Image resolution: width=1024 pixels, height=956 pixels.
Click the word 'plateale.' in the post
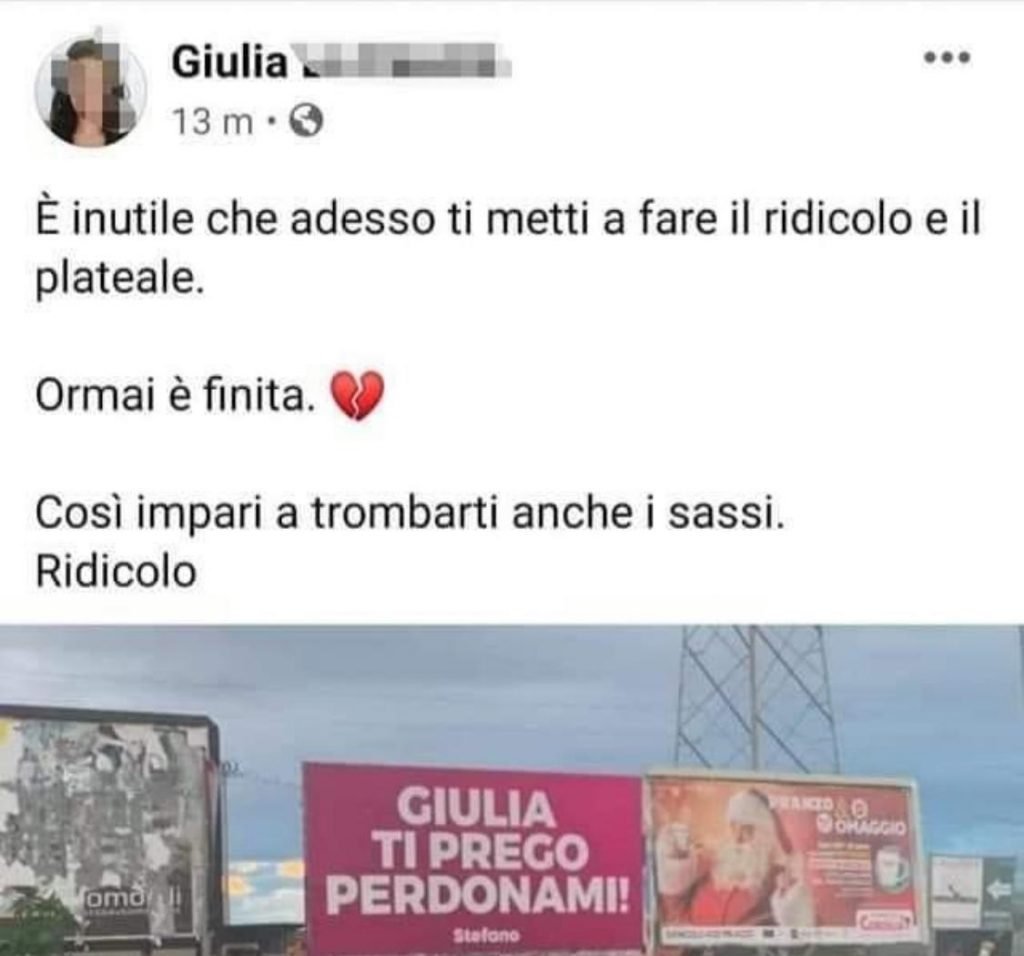(120, 279)
